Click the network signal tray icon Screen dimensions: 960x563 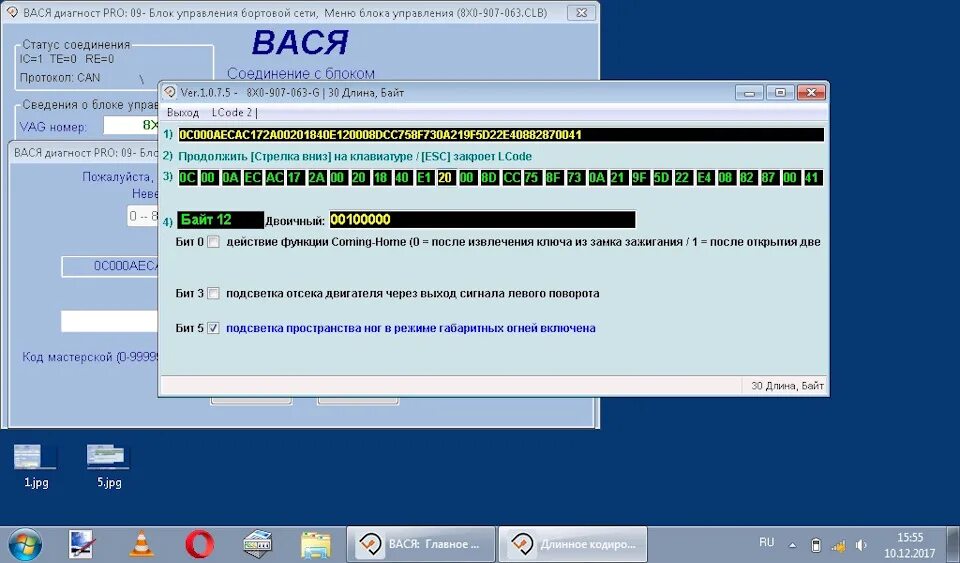pos(838,545)
